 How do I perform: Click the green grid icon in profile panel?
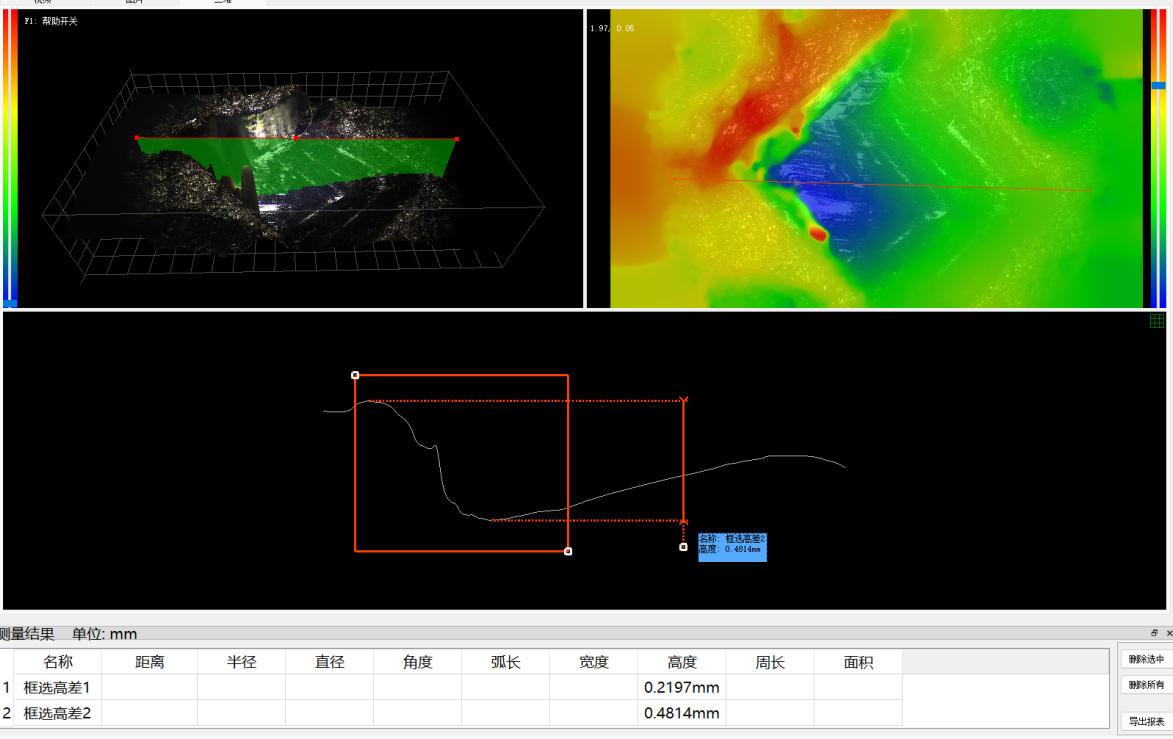[1157, 321]
